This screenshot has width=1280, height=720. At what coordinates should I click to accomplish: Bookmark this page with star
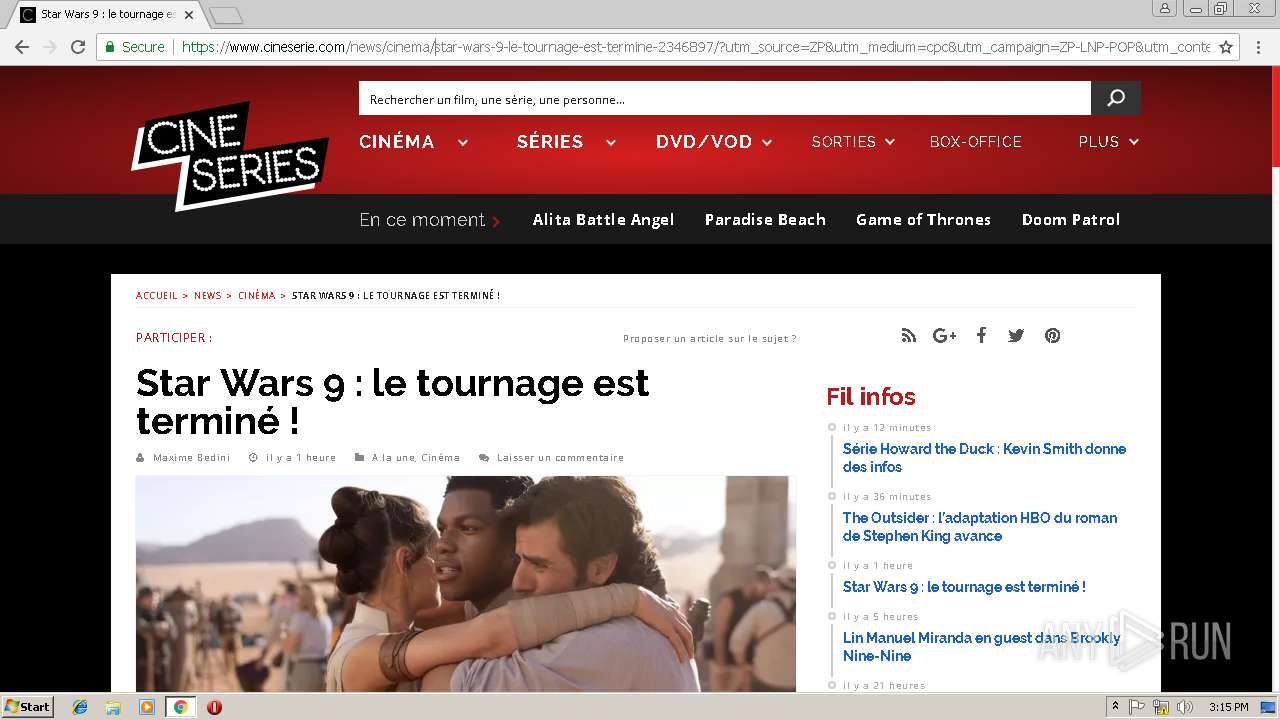pos(1226,47)
